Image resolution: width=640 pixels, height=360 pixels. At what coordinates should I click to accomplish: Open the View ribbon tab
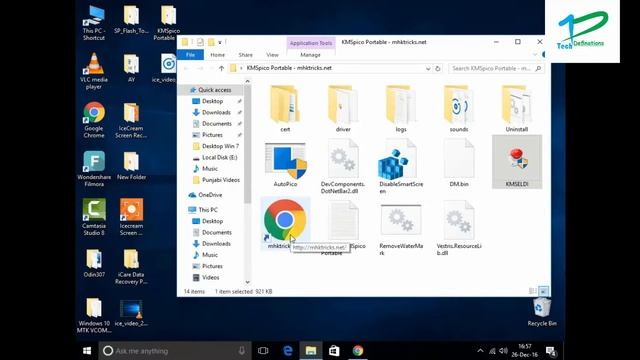click(x=272, y=55)
